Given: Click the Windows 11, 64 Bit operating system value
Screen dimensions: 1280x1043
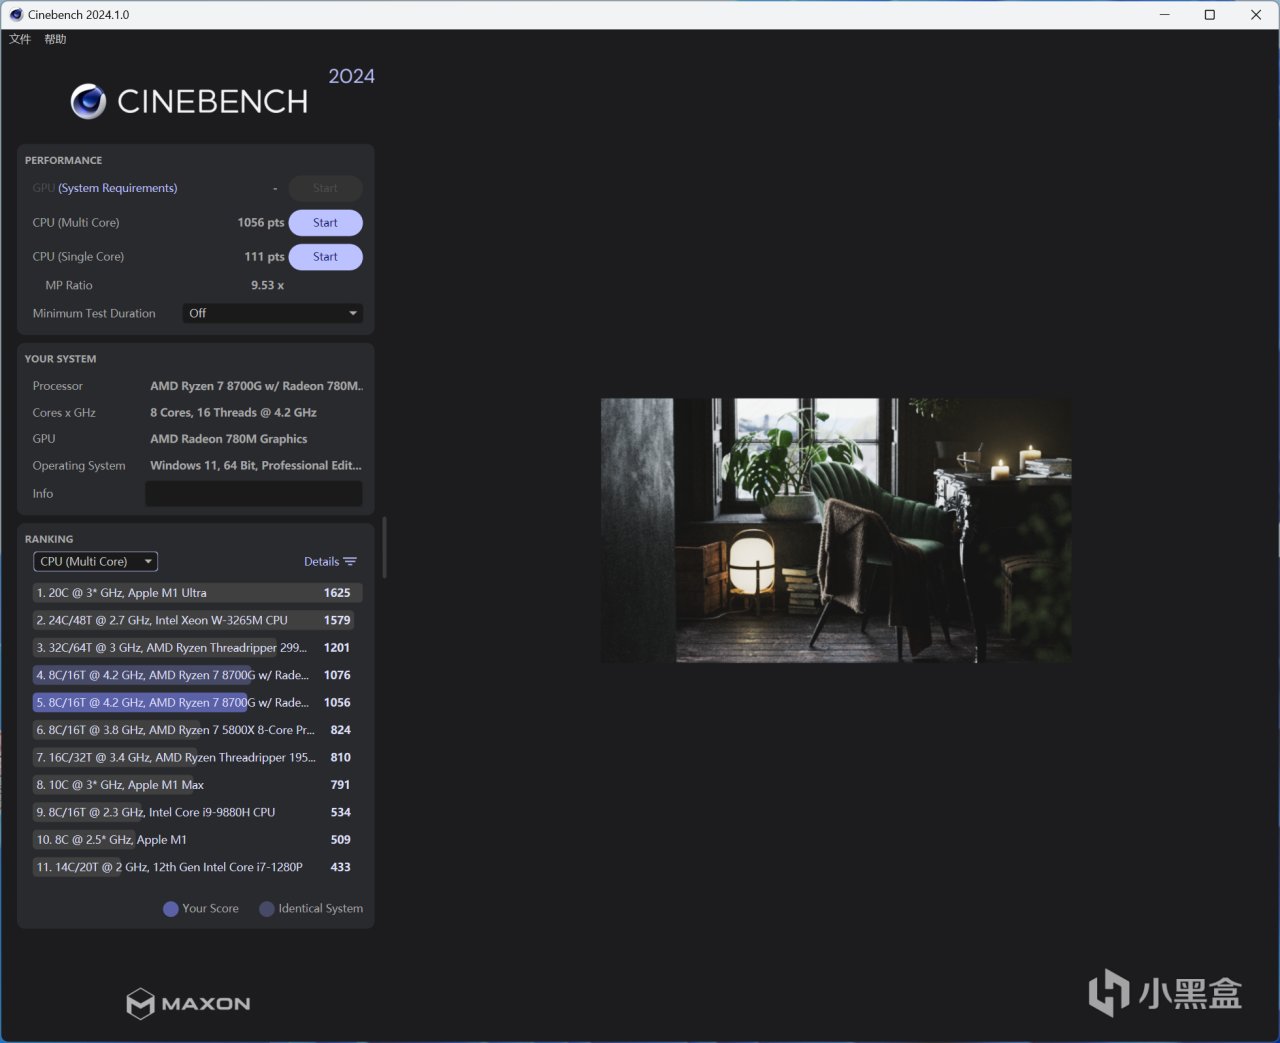Looking at the screenshot, I should pos(256,466).
